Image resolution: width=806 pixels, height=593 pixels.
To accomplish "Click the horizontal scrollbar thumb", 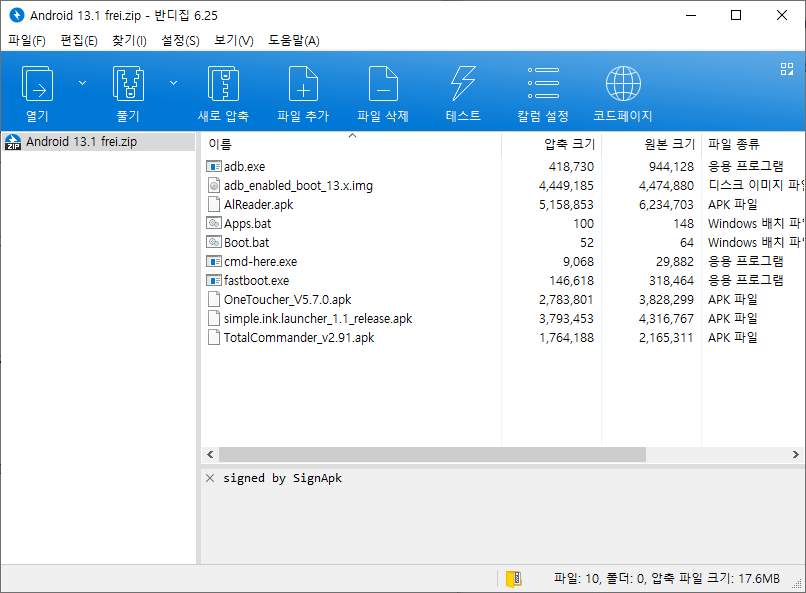I will (x=432, y=454).
